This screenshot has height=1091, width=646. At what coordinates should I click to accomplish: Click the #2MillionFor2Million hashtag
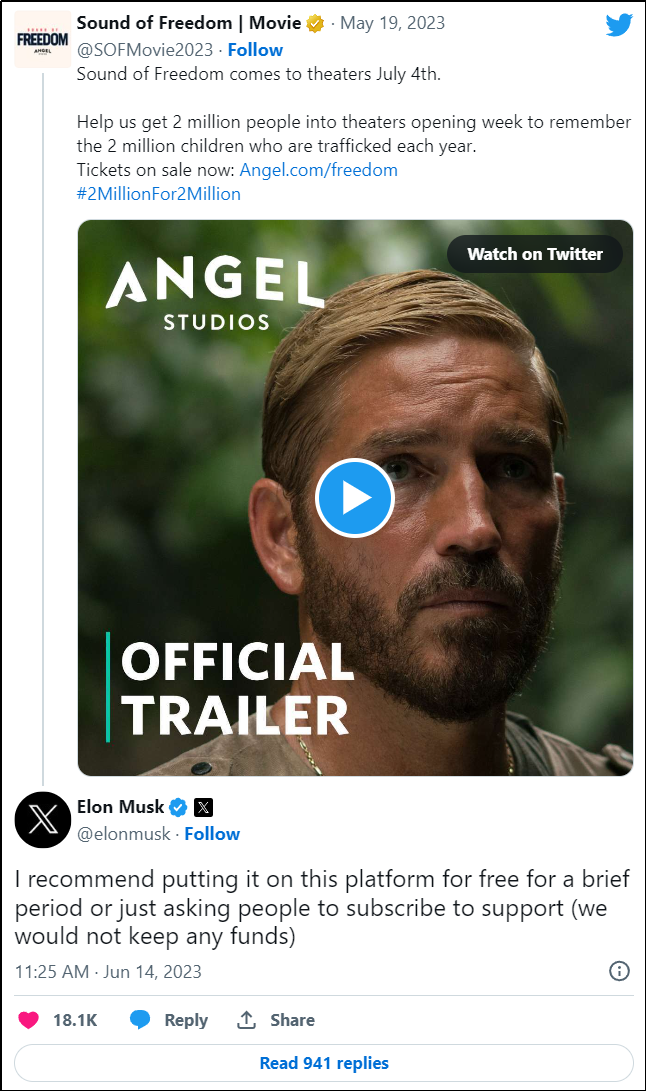(159, 194)
